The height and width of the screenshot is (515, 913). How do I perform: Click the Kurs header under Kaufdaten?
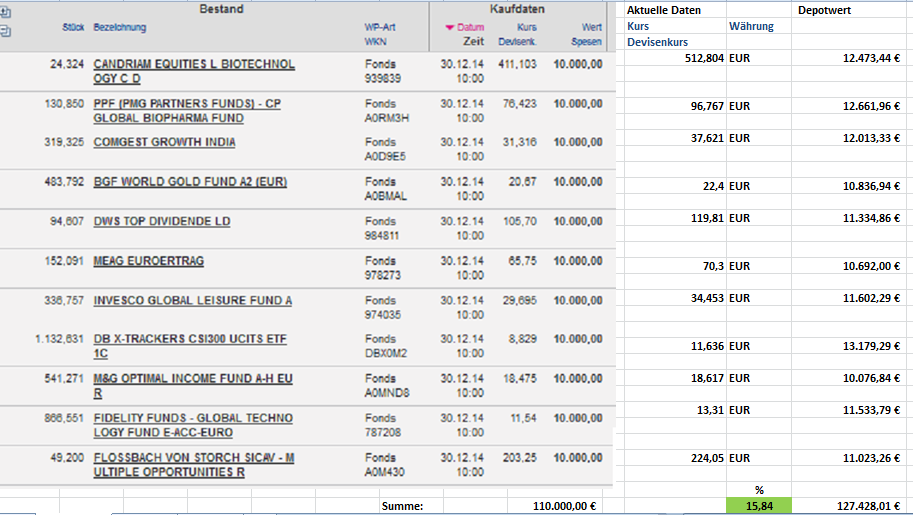(x=526, y=27)
